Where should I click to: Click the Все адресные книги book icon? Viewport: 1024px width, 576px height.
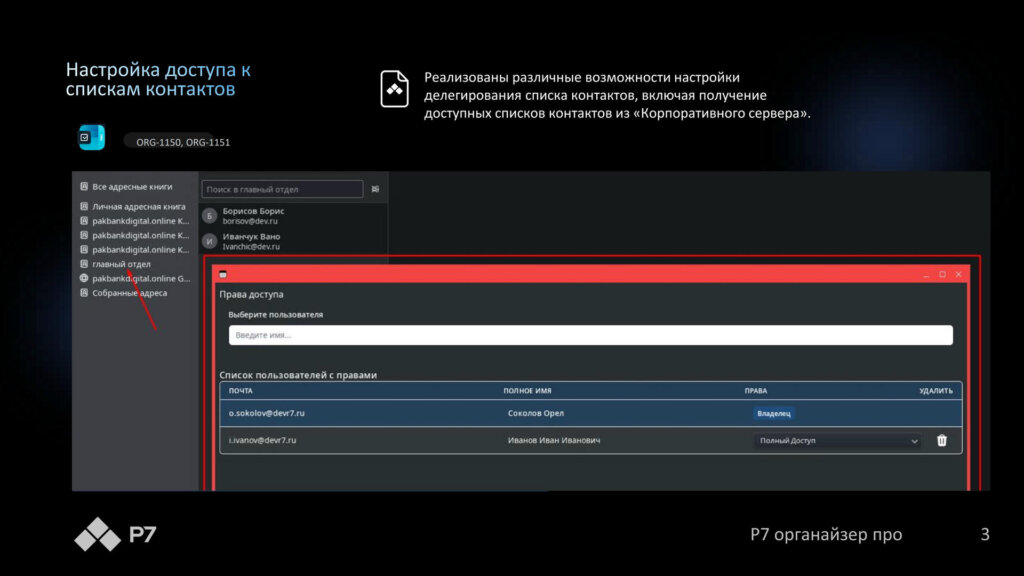(84, 187)
